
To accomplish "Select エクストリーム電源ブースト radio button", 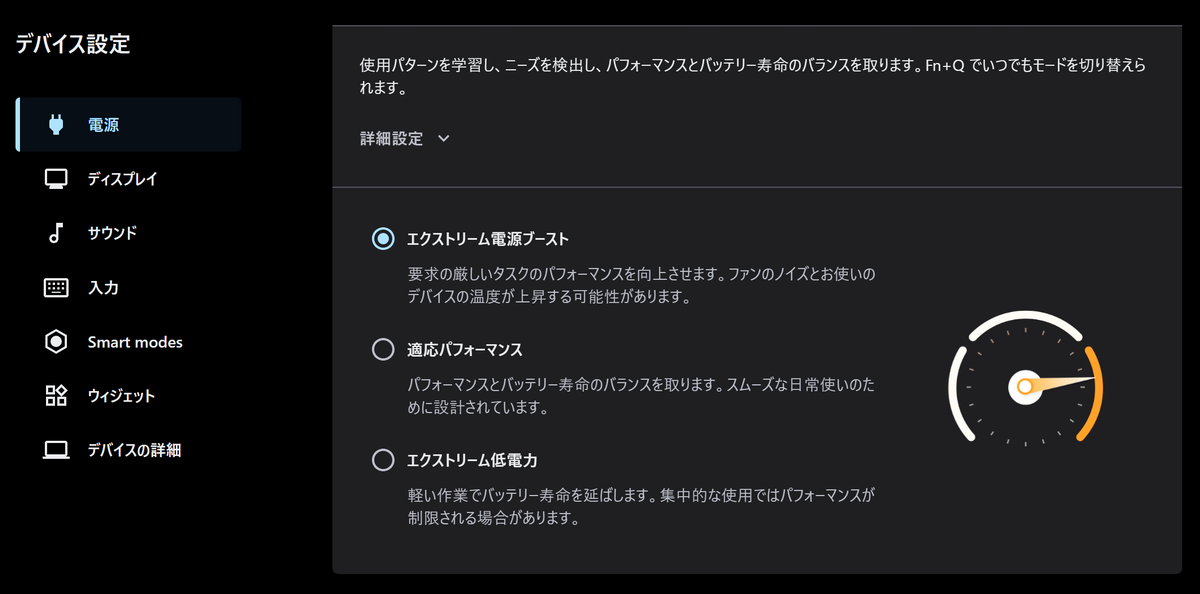I will (383, 239).
